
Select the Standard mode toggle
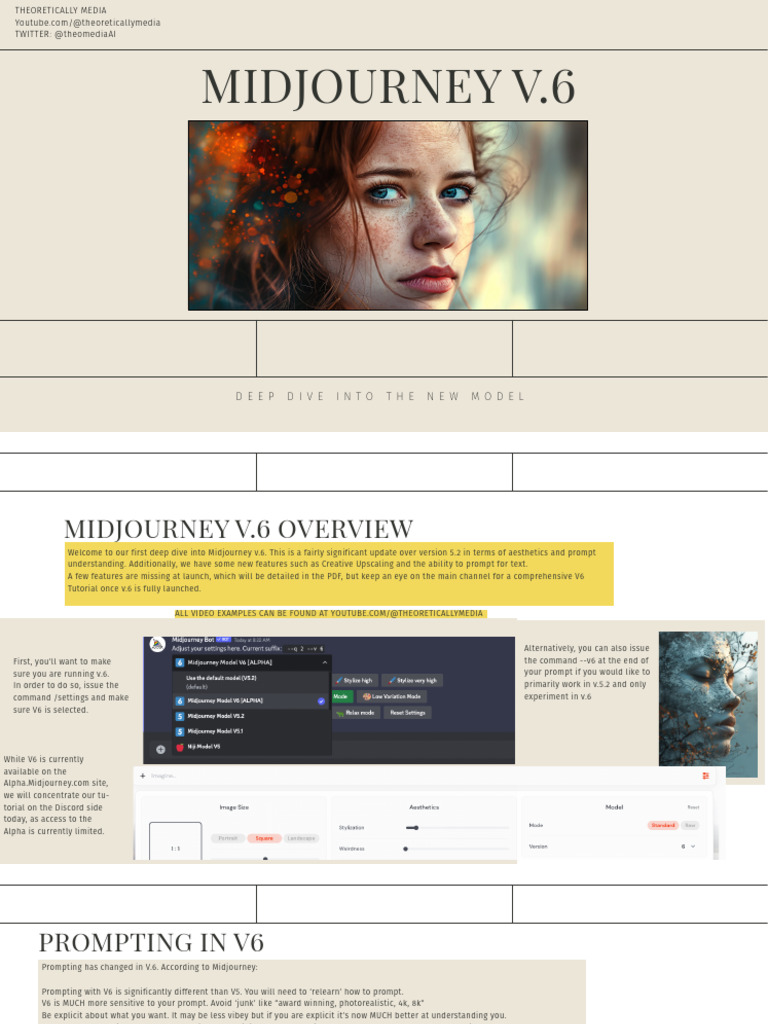(663, 825)
